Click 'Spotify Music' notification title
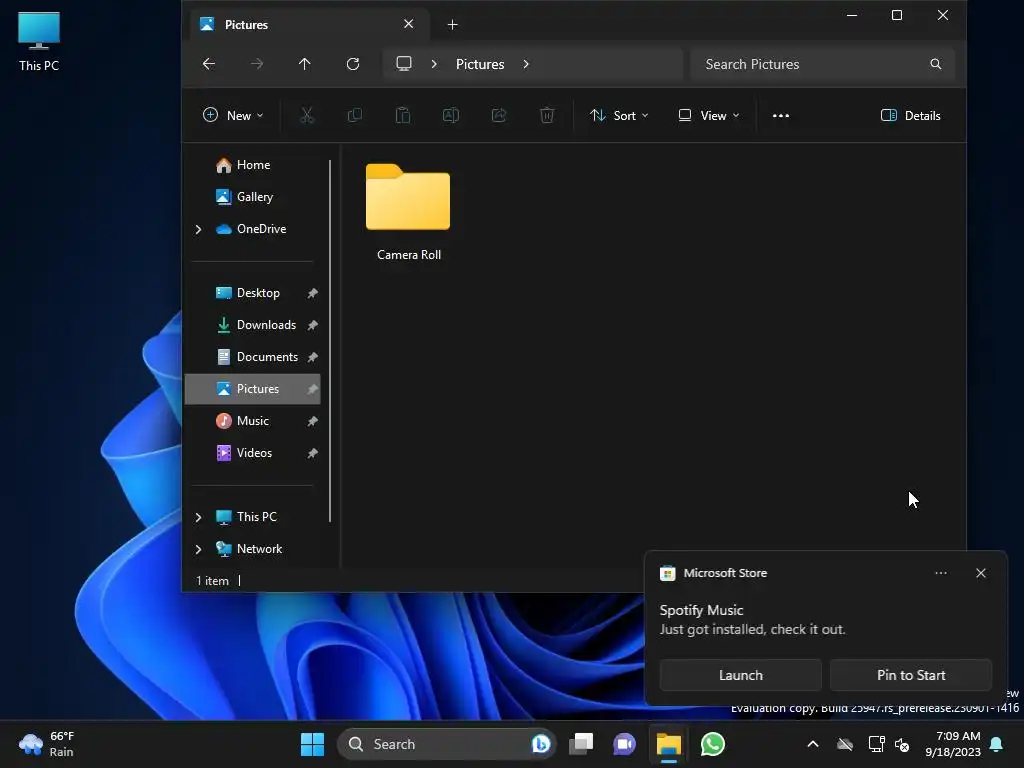 click(701, 610)
